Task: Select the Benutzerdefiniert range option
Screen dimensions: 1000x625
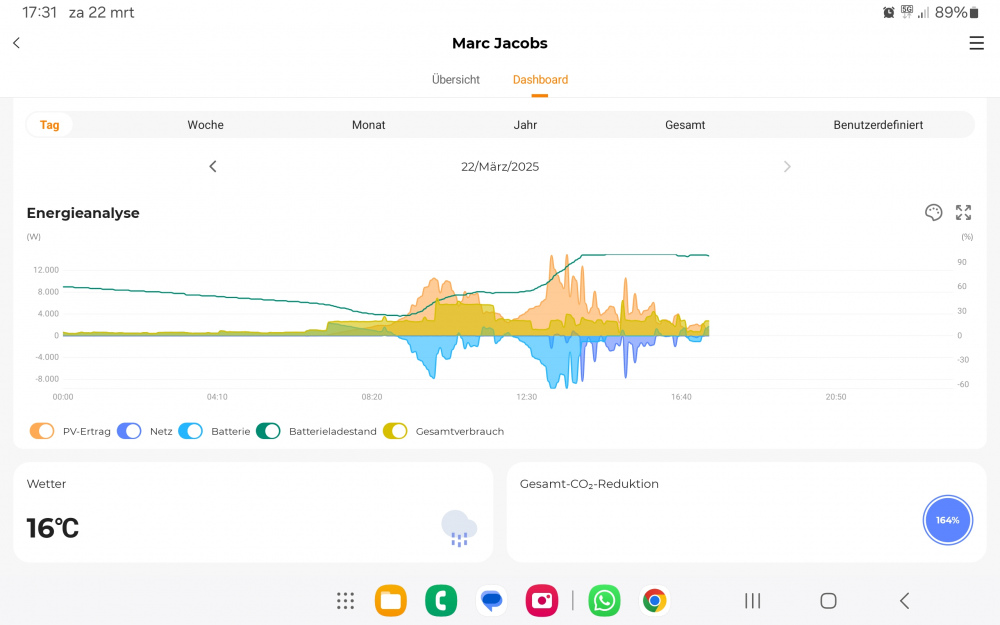Action: 878,125
